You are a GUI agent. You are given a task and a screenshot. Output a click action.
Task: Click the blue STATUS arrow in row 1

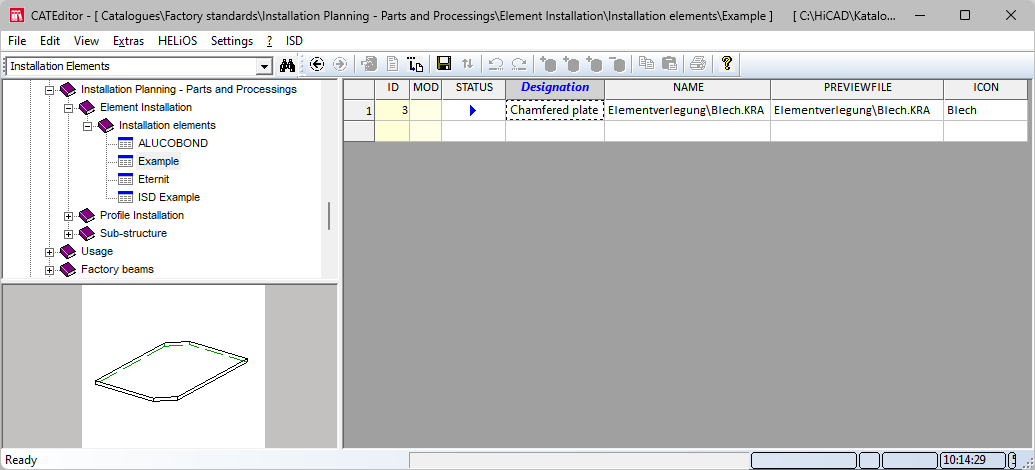coord(473,111)
